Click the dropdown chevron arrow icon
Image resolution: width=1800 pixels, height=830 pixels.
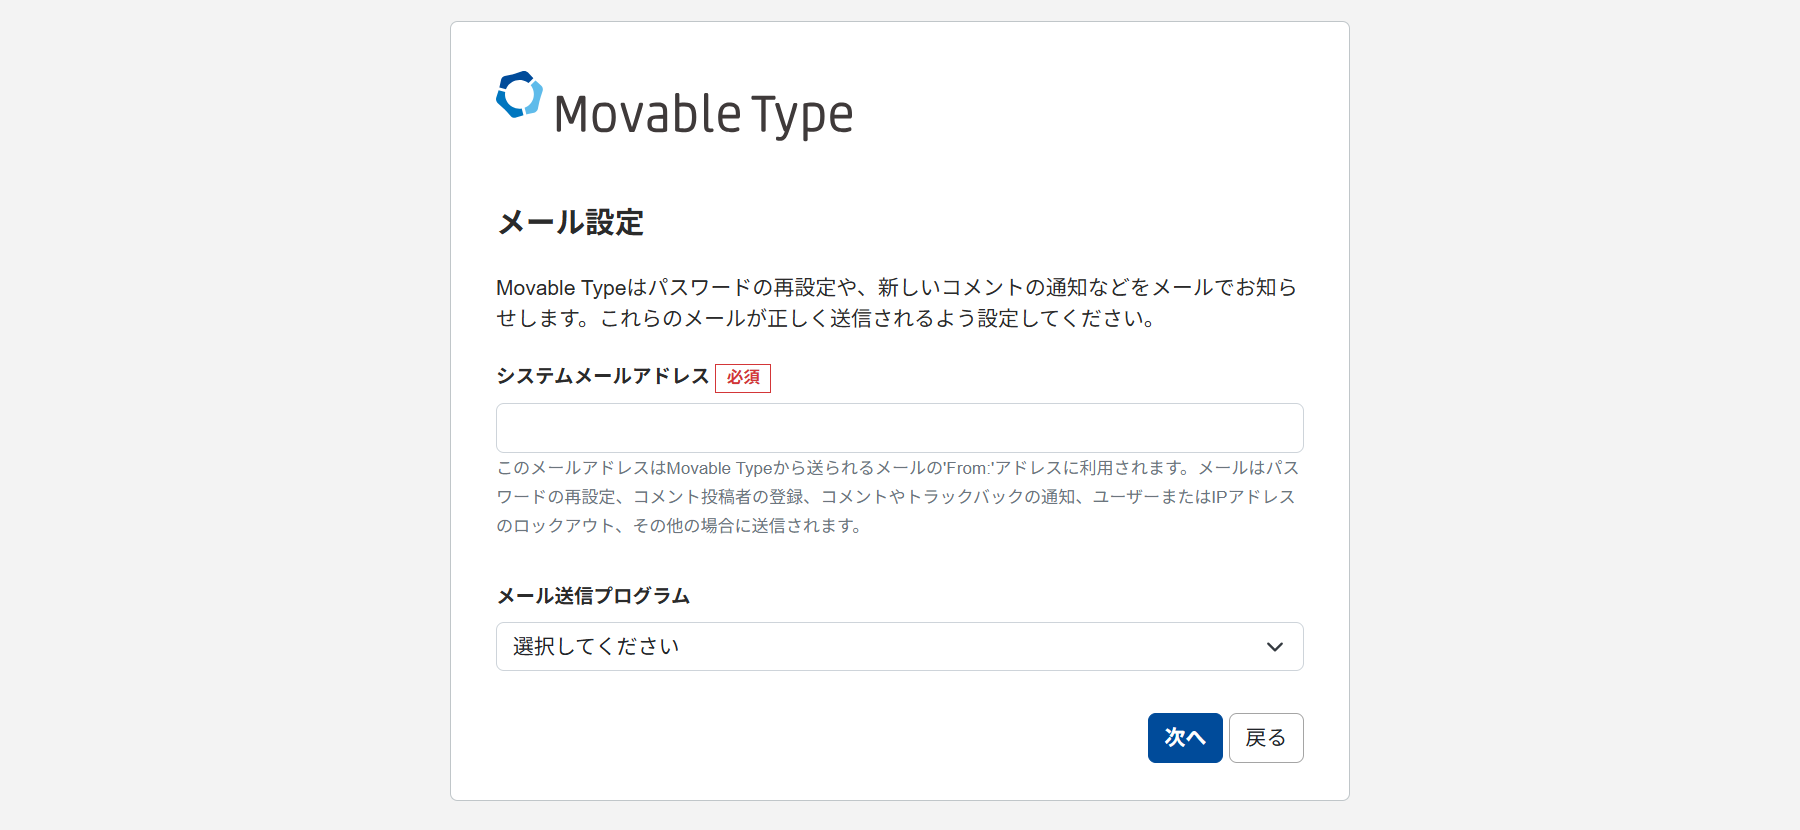[x=1275, y=647]
